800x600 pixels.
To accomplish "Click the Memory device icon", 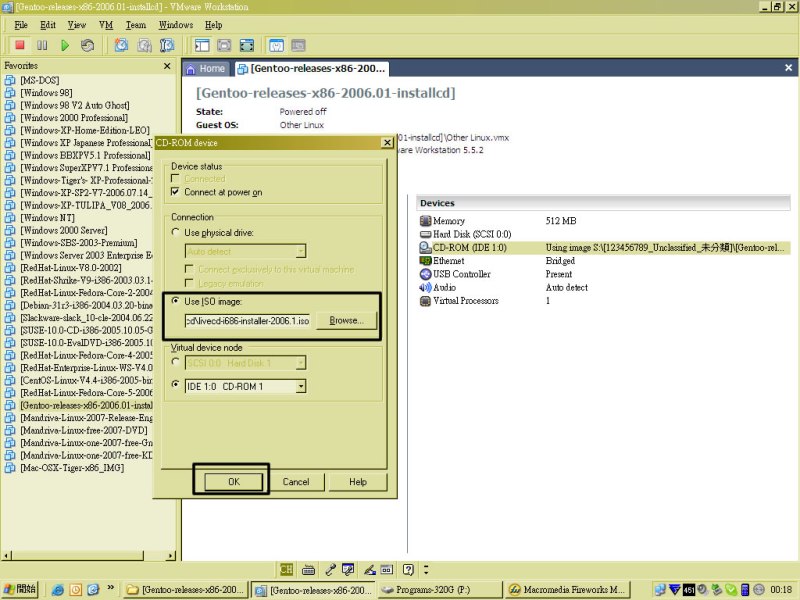I will click(425, 221).
